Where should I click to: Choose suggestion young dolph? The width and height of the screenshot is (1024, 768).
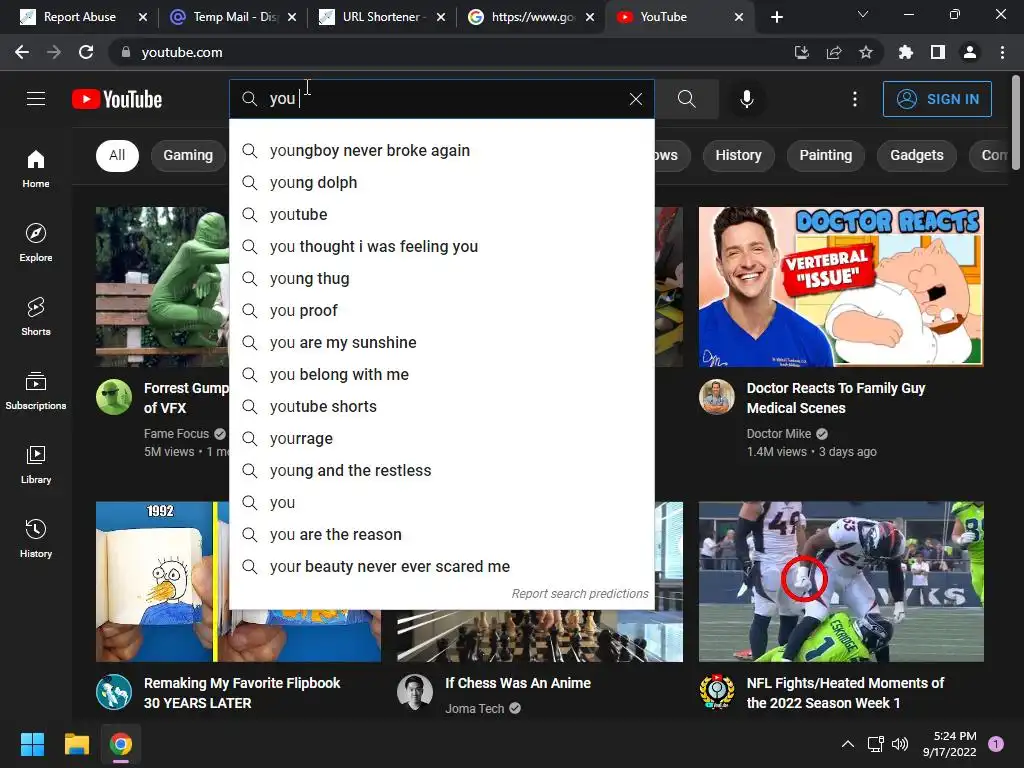[442, 182]
